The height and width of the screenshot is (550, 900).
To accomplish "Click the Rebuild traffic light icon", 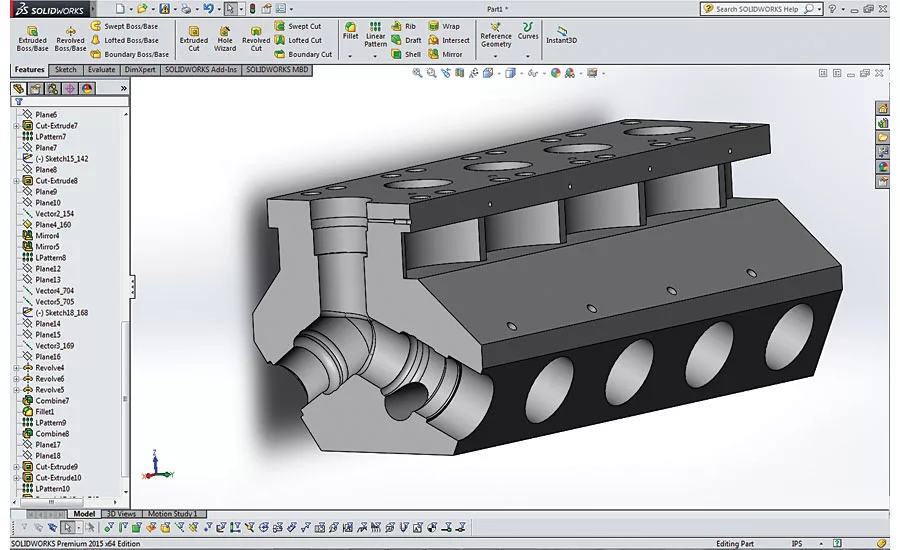I will pyautogui.click(x=252, y=9).
